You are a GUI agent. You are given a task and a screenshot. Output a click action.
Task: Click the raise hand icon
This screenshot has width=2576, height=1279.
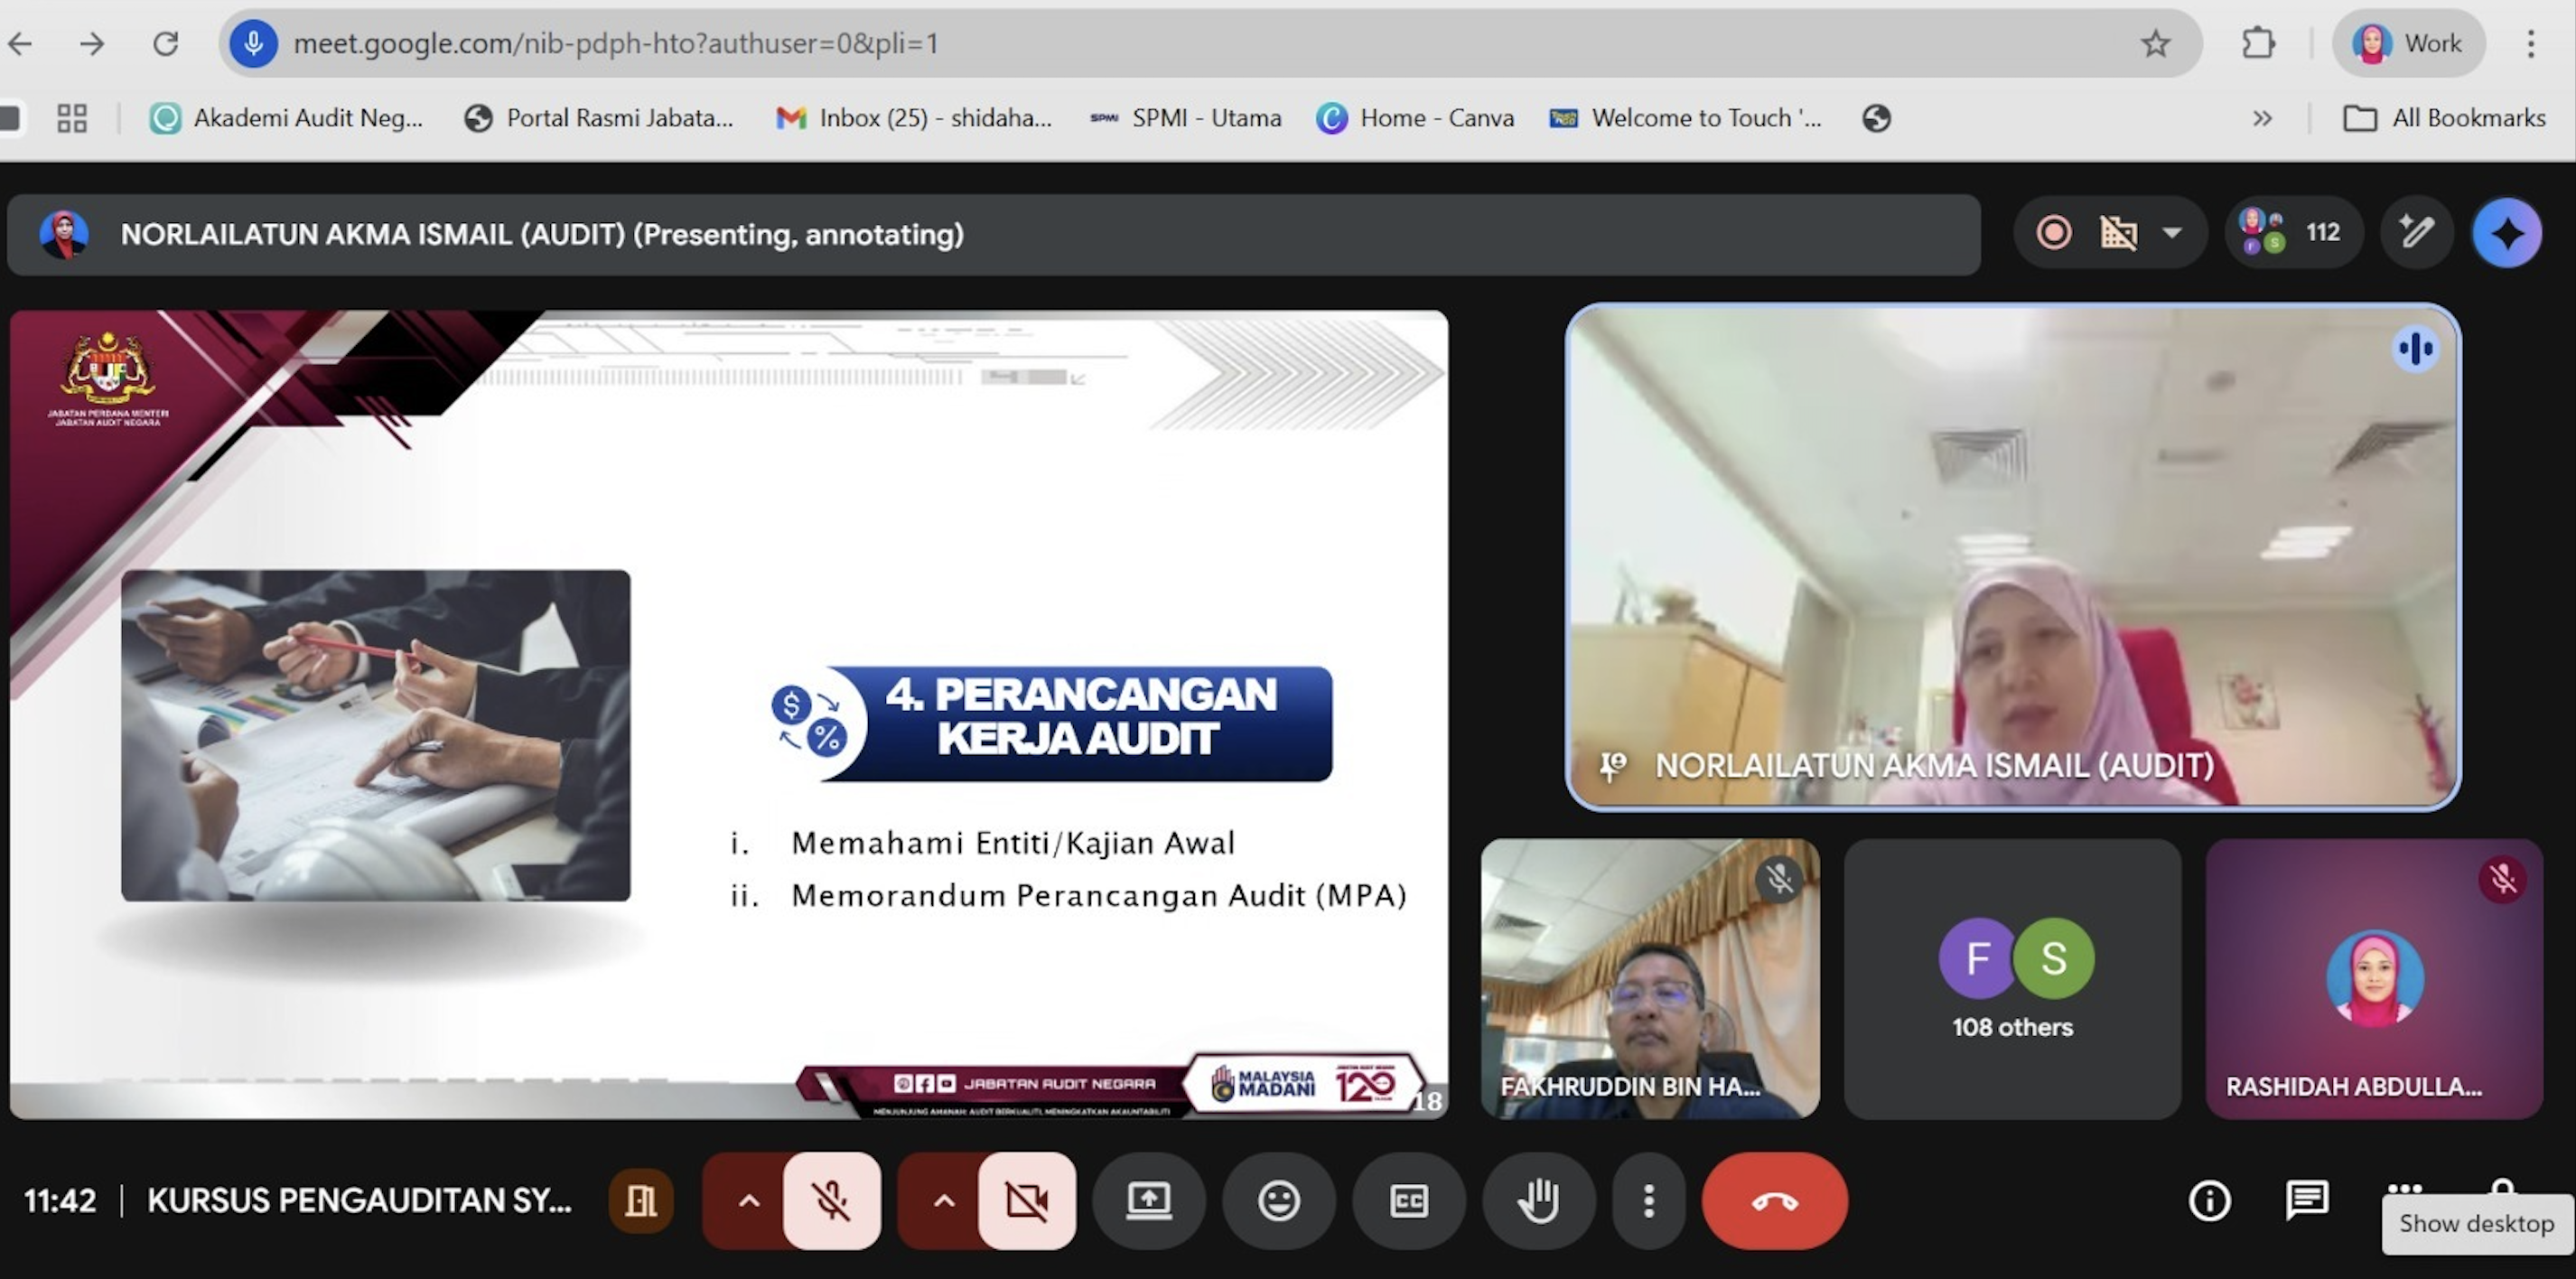point(1538,1201)
